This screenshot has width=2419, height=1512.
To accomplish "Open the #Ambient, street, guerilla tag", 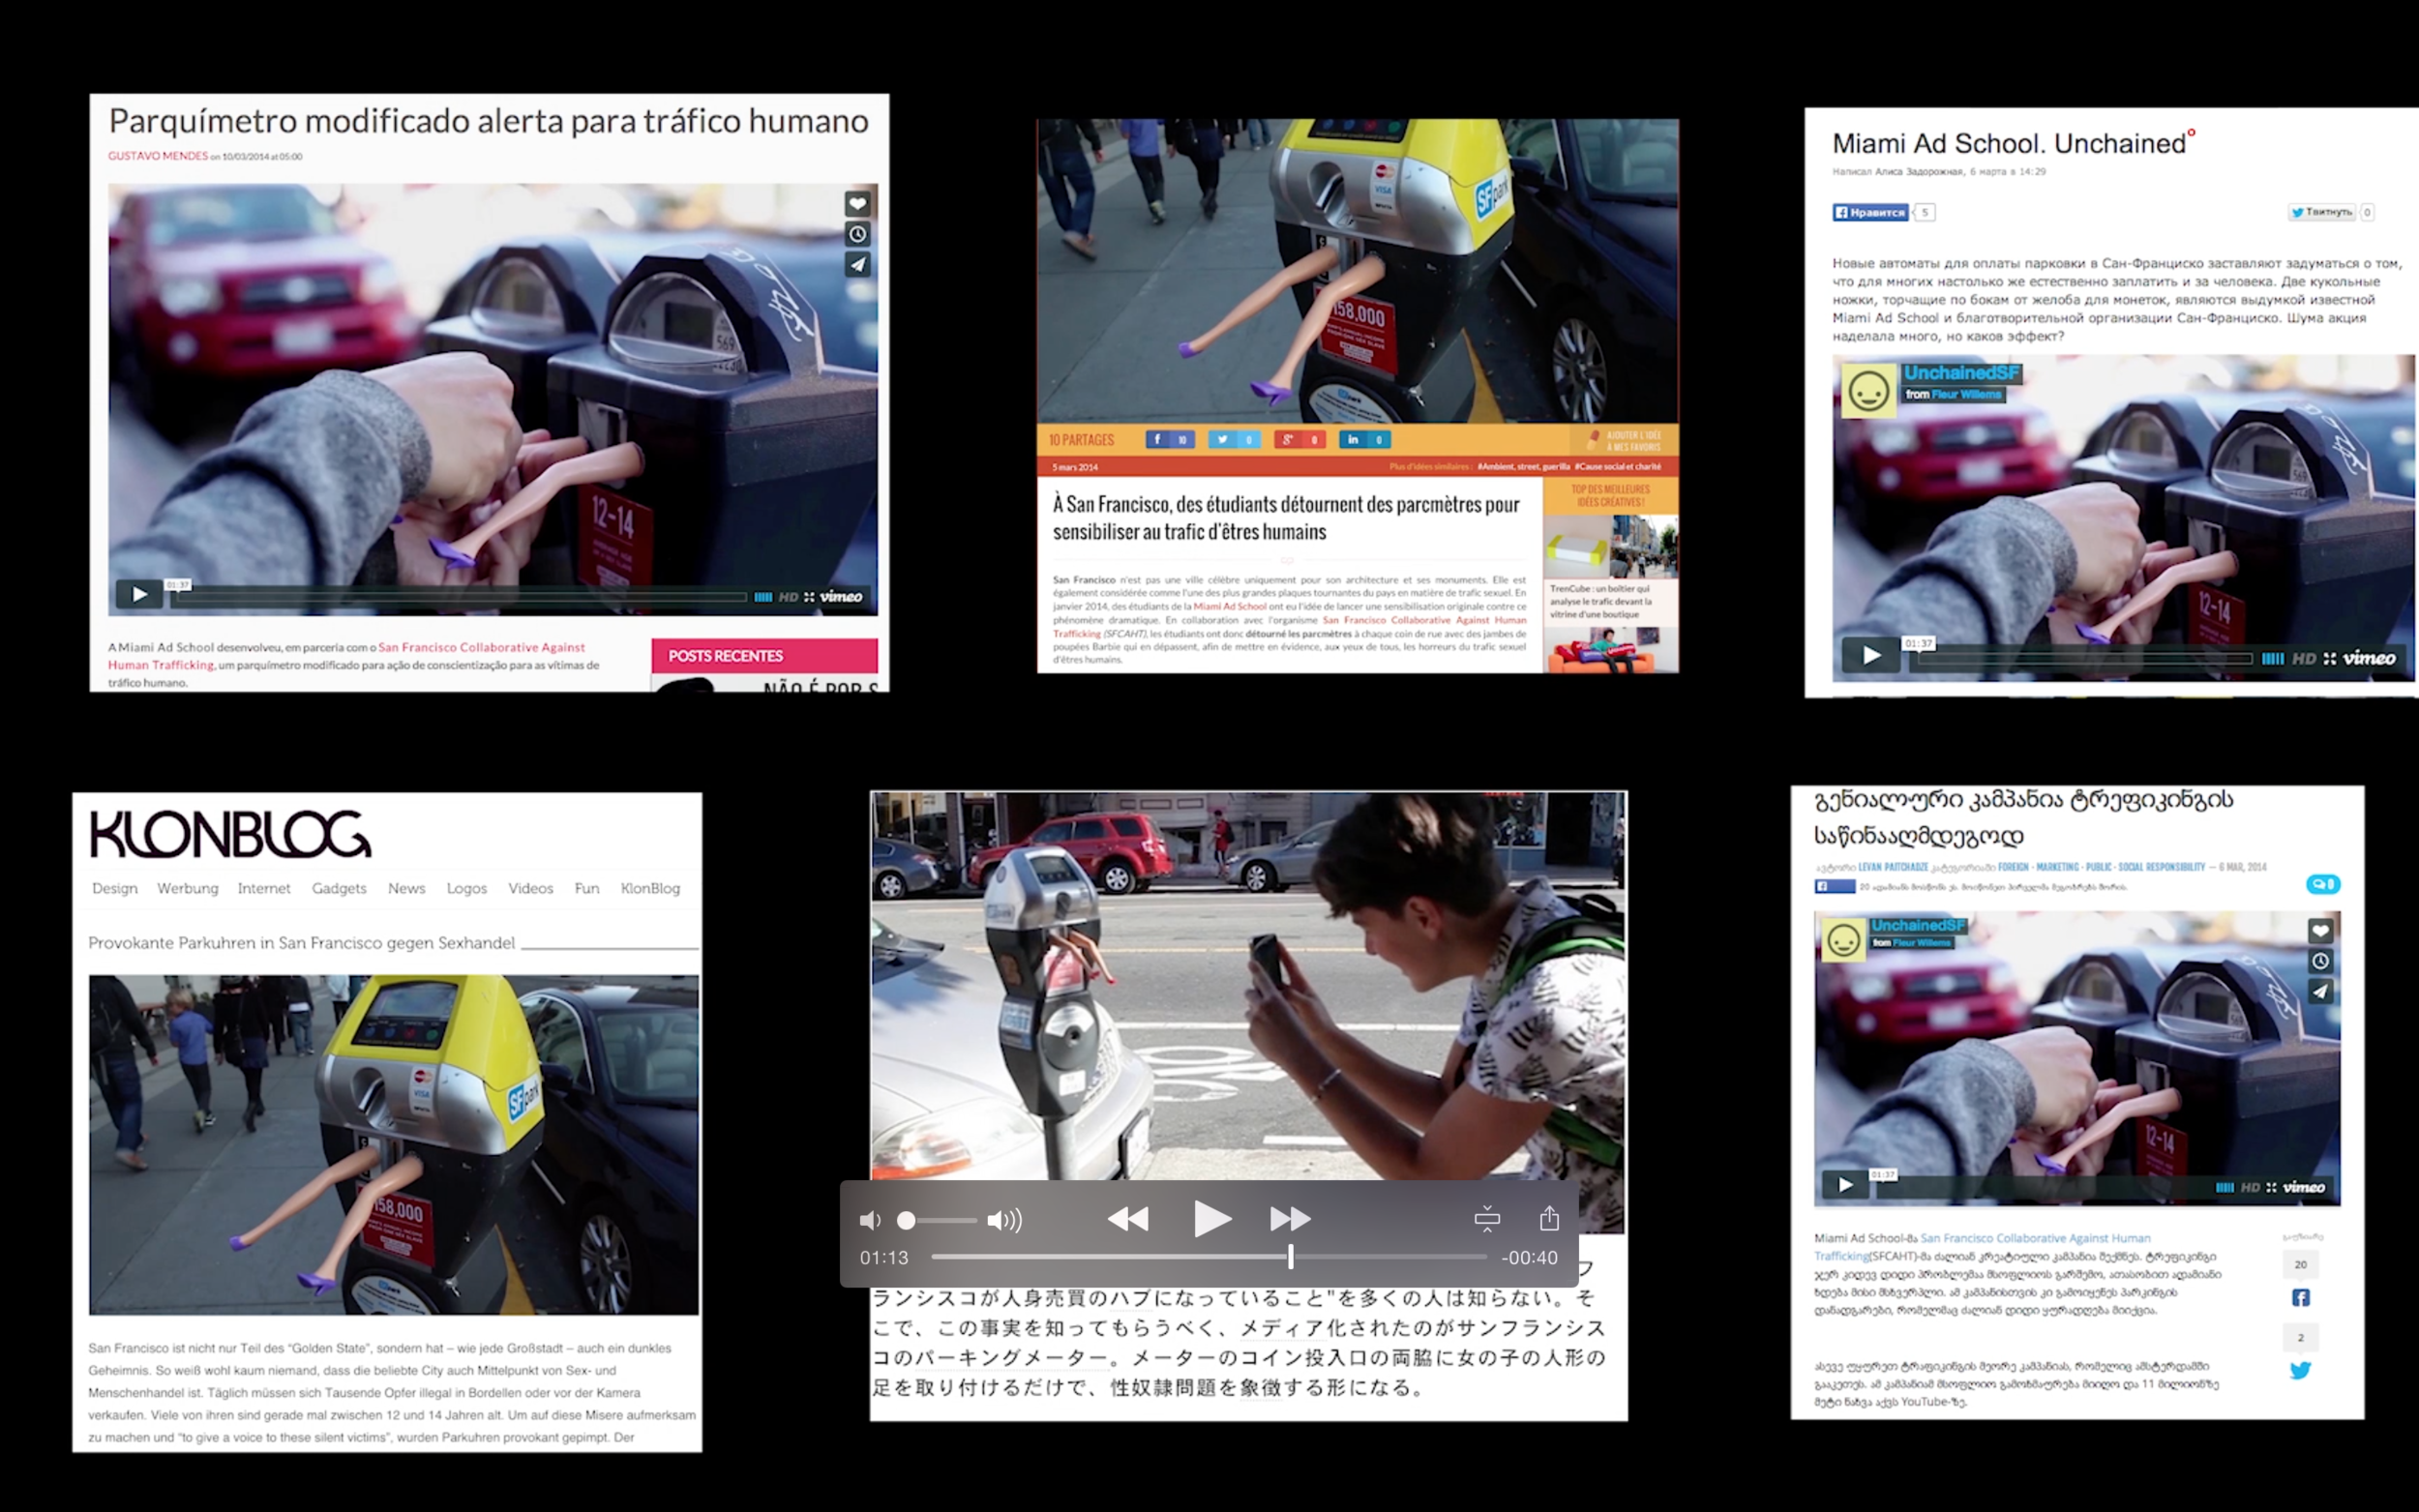I will coord(1523,466).
